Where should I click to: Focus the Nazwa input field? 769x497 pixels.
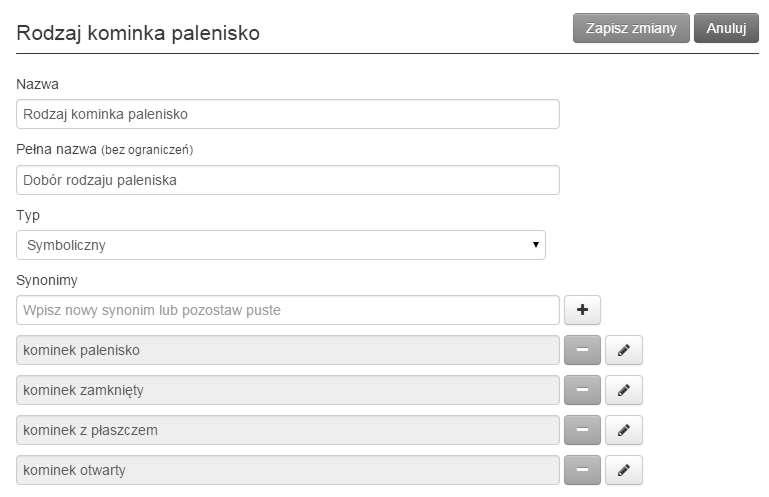coord(288,114)
